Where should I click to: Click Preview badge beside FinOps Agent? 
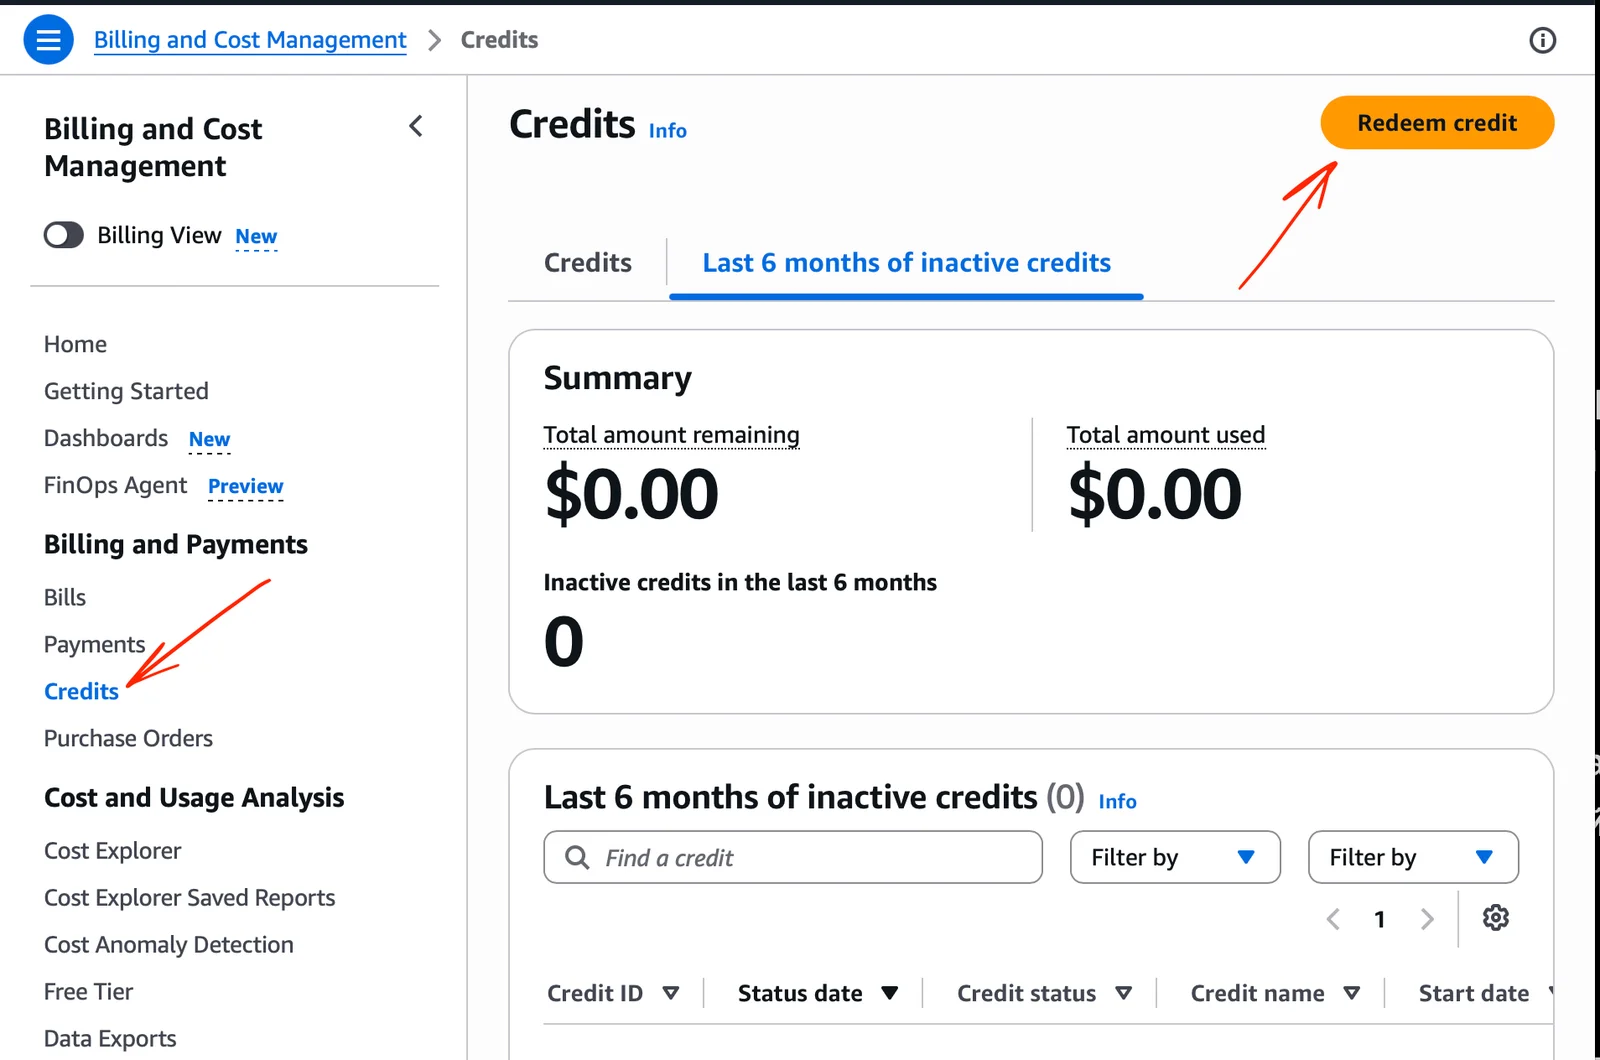click(245, 486)
